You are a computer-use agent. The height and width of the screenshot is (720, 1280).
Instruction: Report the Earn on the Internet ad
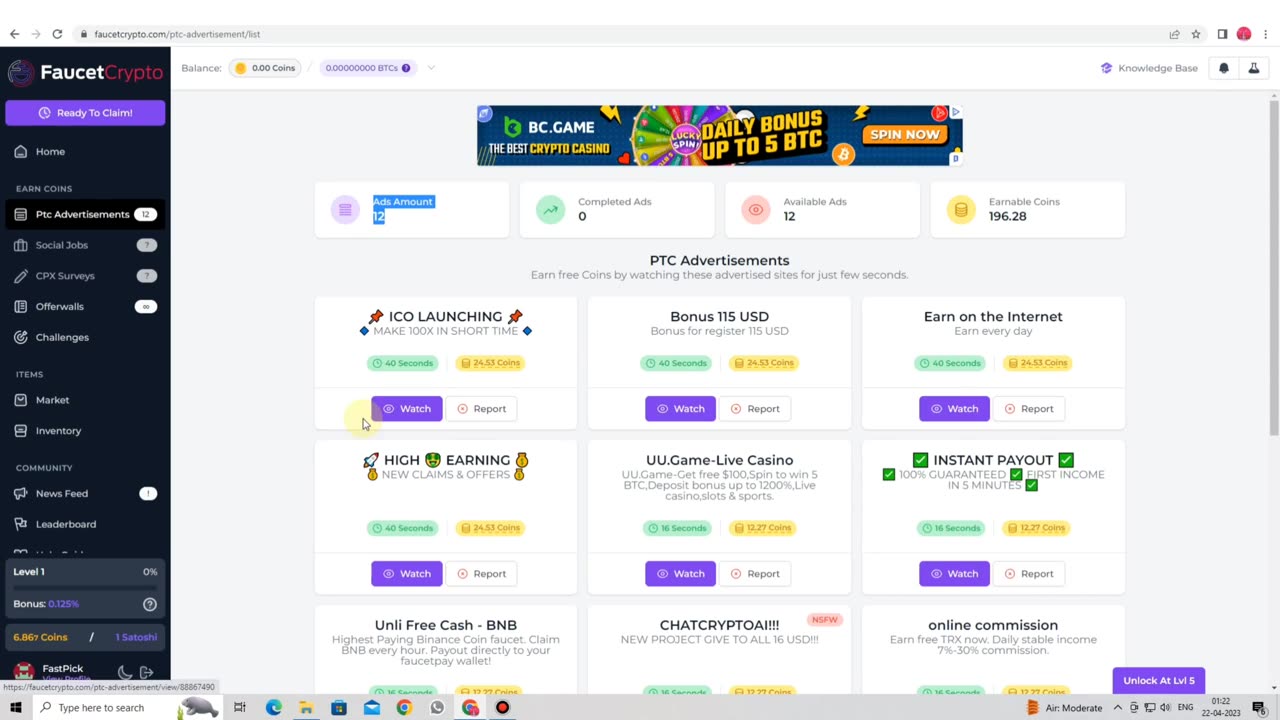tap(1028, 409)
